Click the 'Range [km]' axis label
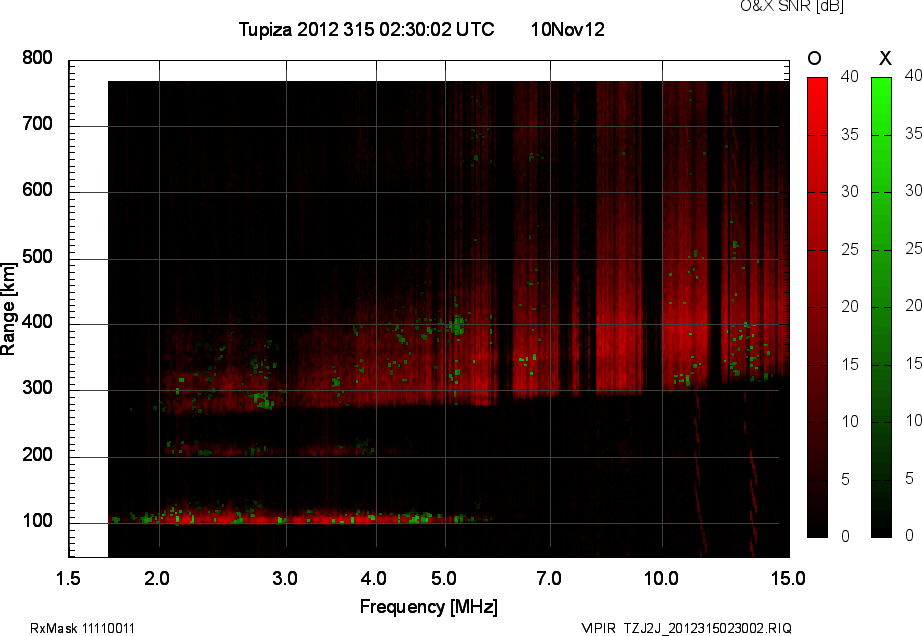Viewport: 922px width, 636px height. tap(8, 309)
